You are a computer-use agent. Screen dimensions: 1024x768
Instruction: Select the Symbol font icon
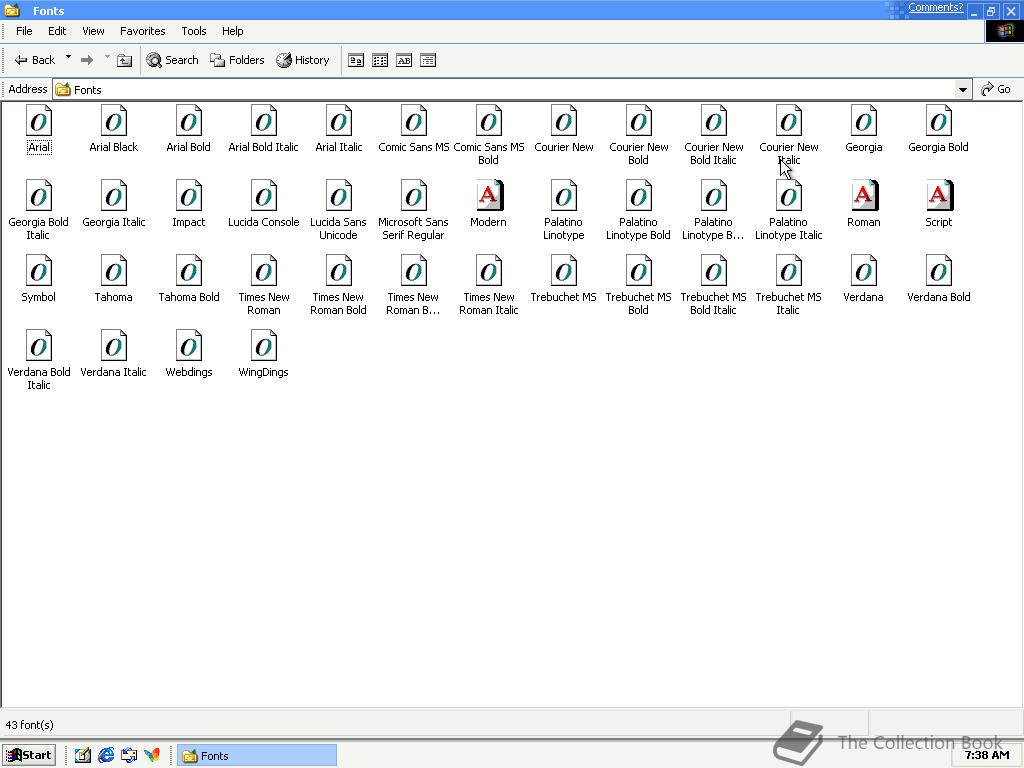click(x=39, y=271)
